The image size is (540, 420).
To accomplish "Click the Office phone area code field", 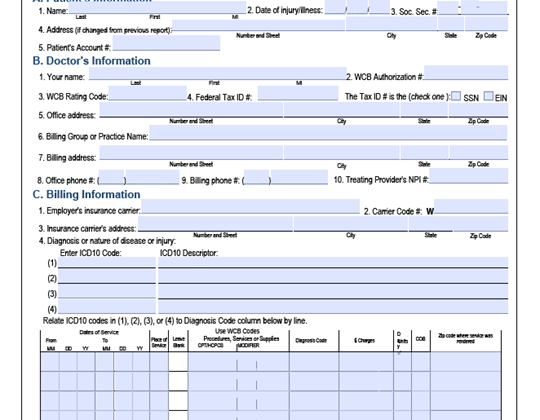I will coord(111,177).
